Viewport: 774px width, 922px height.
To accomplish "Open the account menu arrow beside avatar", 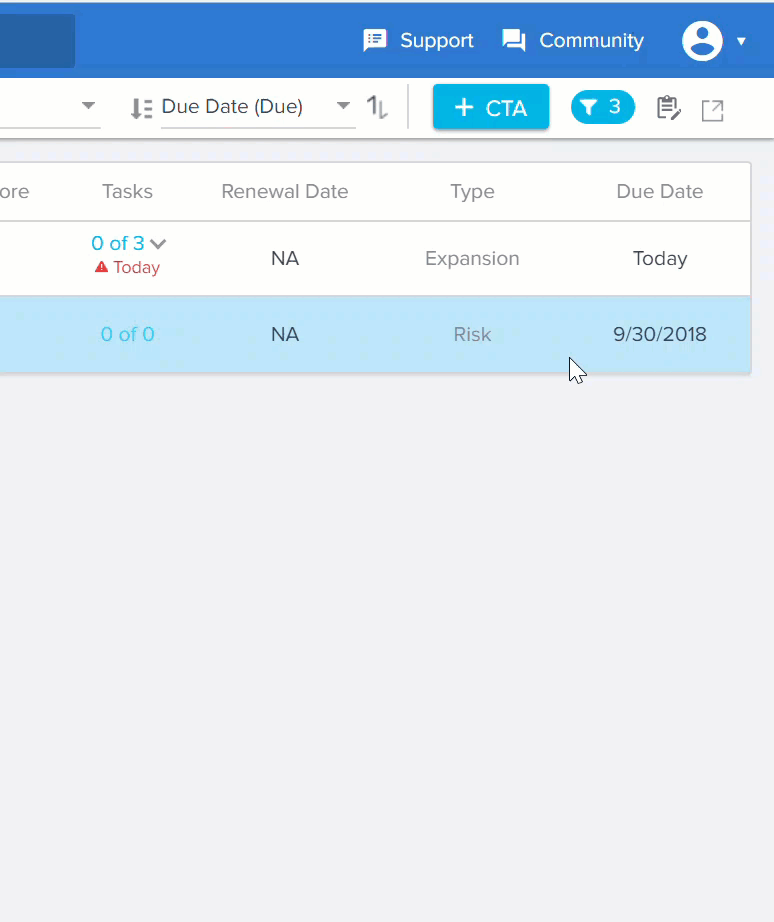I will pyautogui.click(x=741, y=42).
